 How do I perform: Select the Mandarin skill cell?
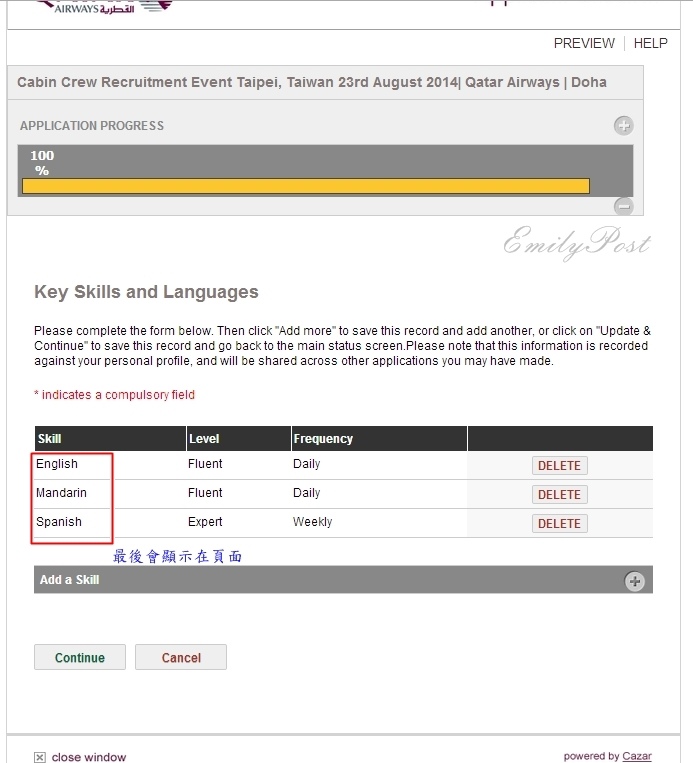click(x=61, y=492)
